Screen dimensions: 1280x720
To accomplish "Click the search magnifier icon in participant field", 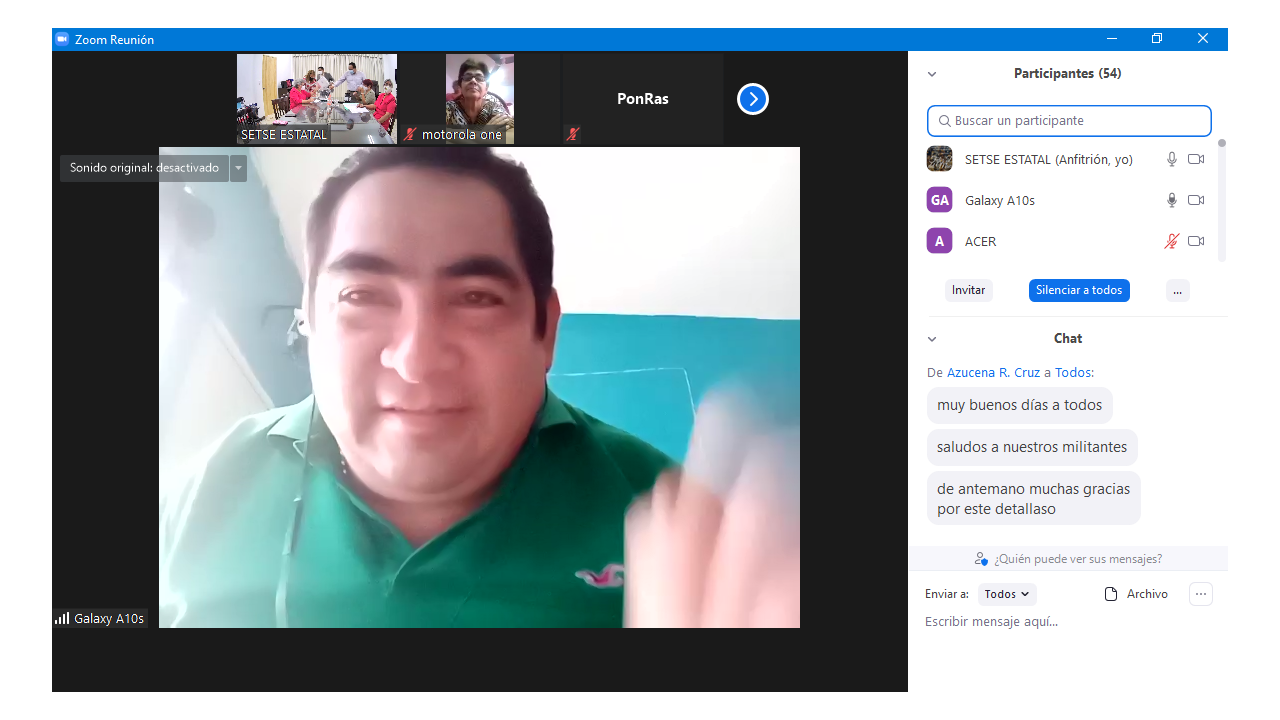I will (945, 121).
